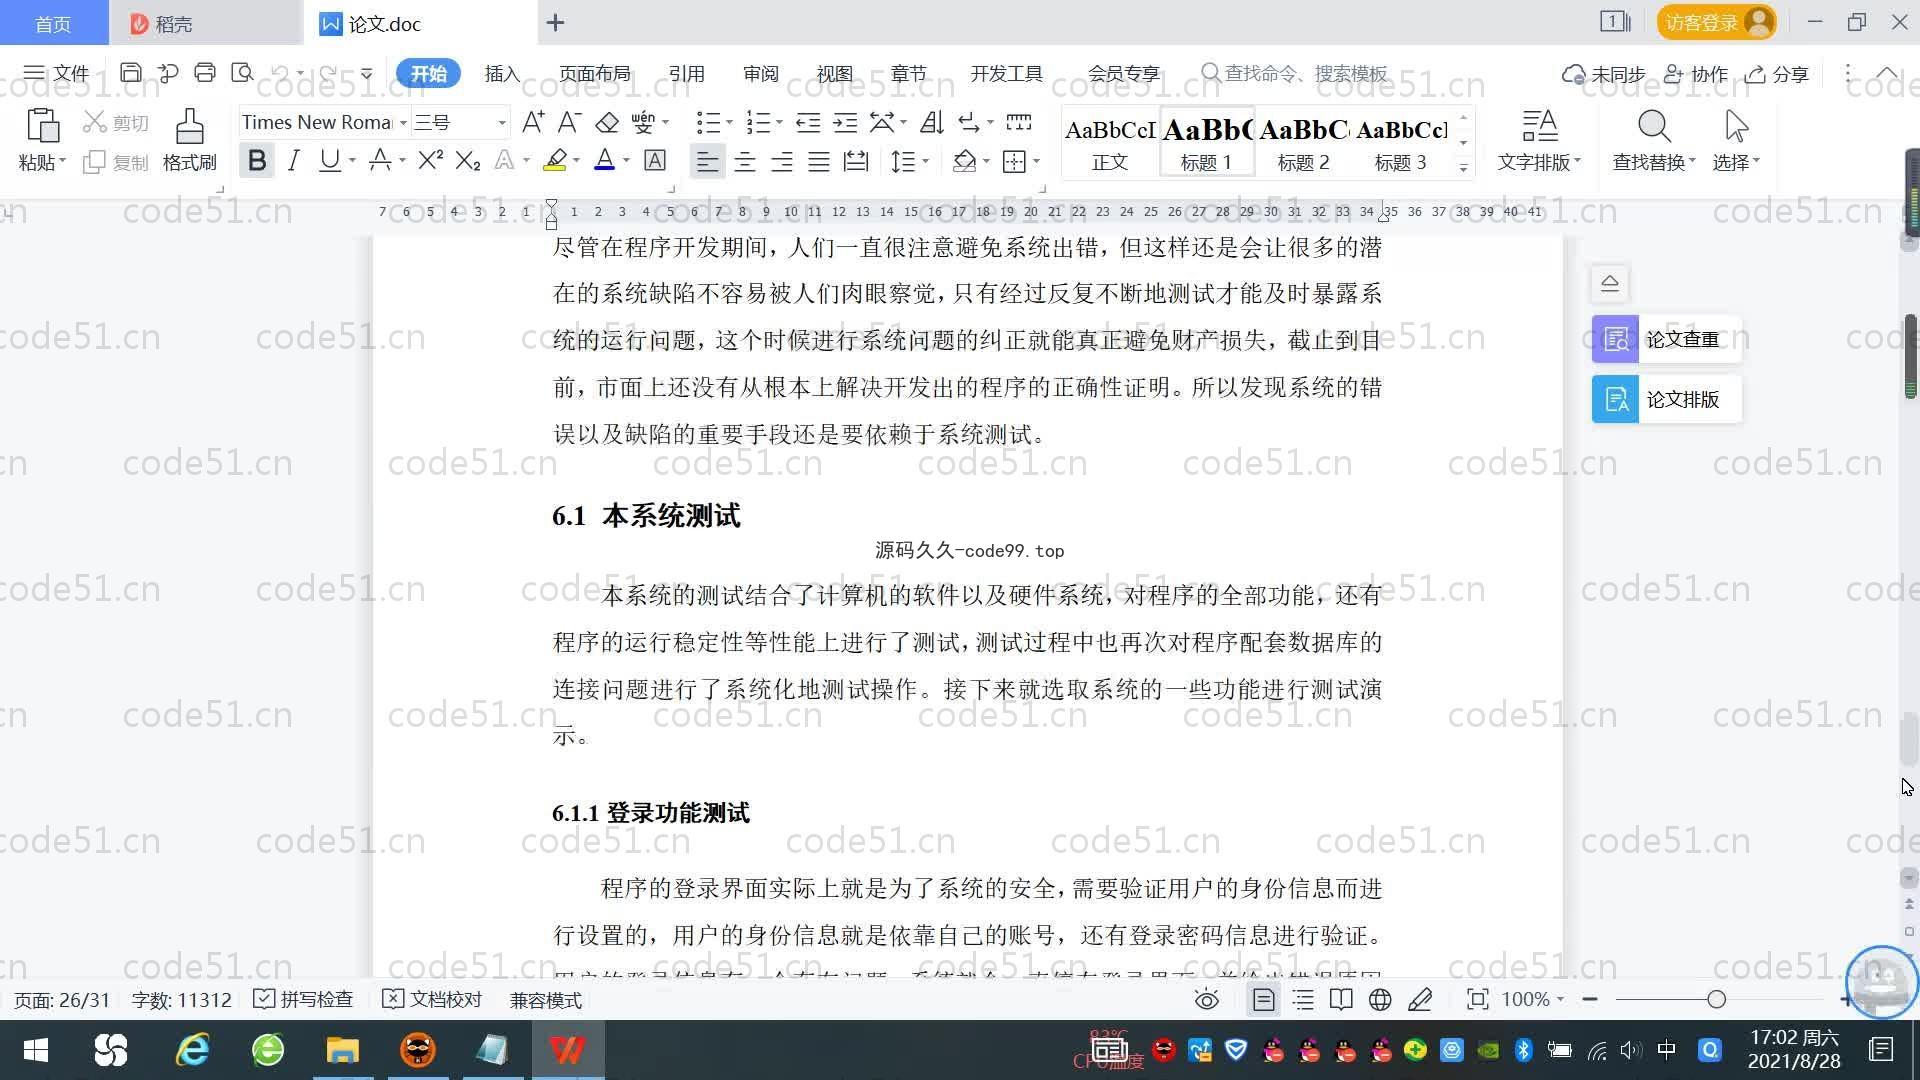Toggle Underline formatting

pyautogui.click(x=329, y=160)
